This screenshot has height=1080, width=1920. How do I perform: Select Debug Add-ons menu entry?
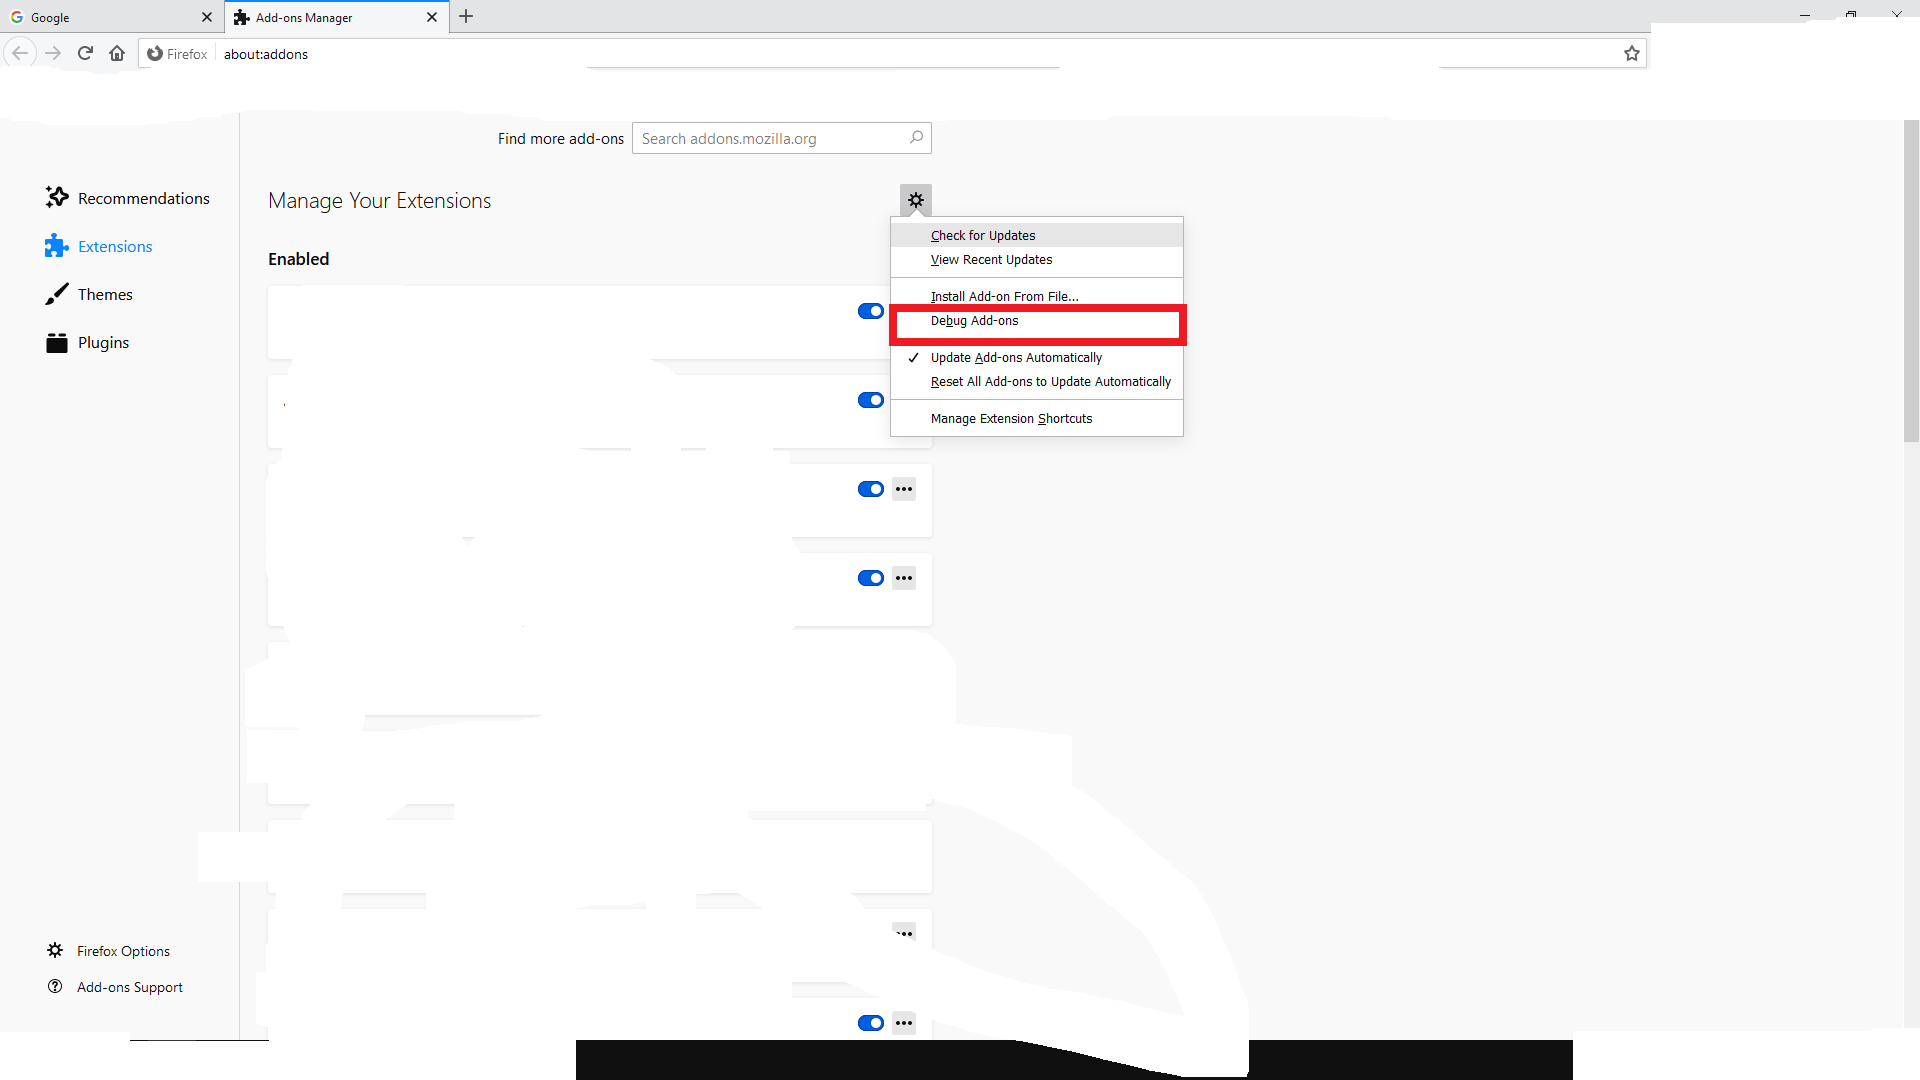coord(975,321)
